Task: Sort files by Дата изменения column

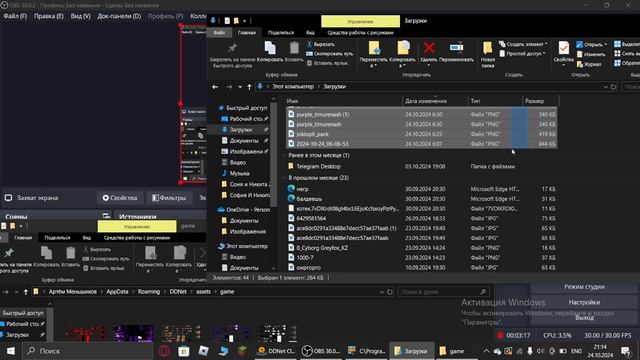Action: (435, 101)
